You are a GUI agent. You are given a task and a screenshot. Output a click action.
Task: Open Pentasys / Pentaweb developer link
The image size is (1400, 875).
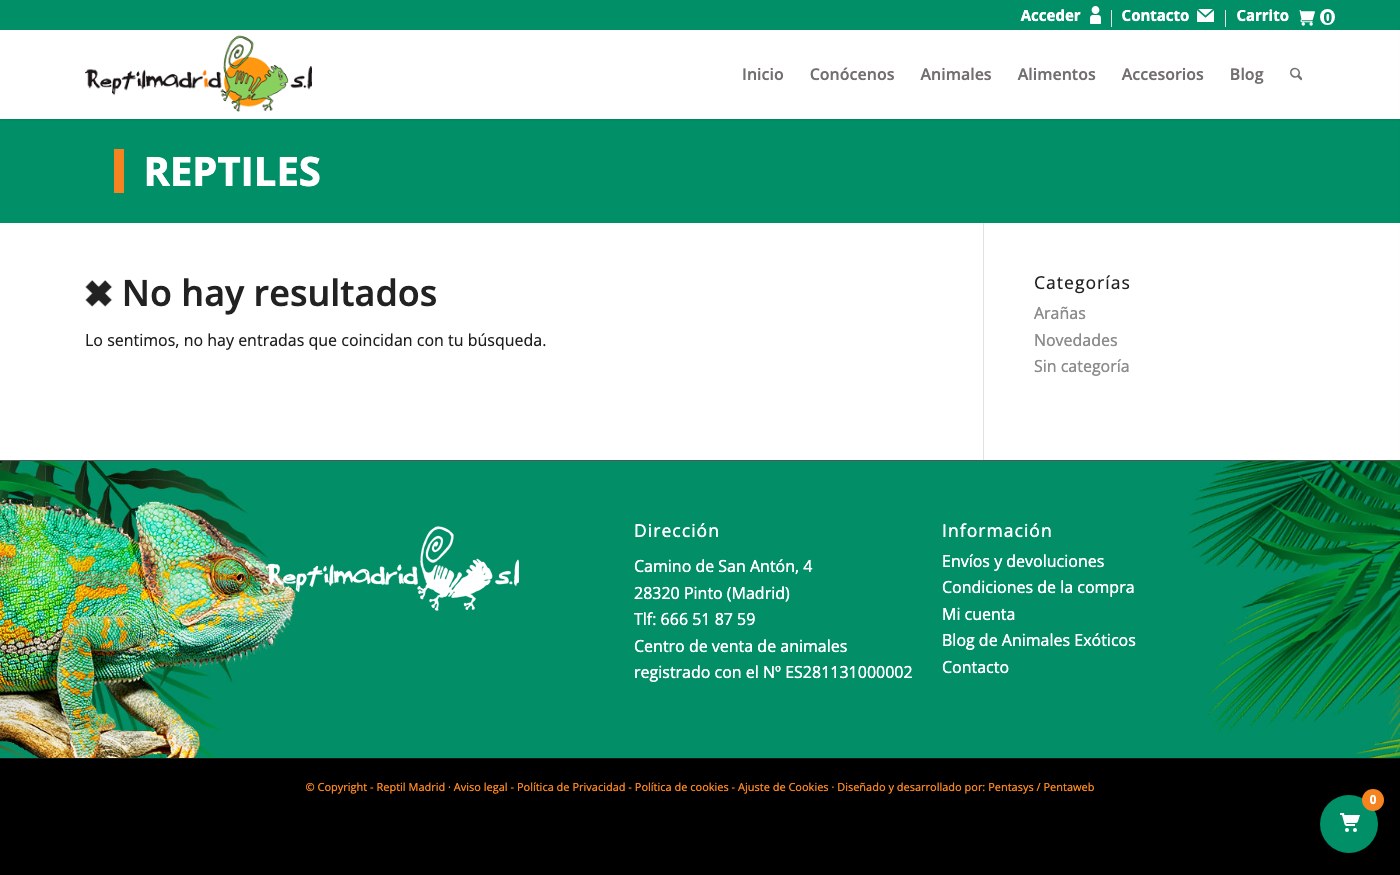[1041, 787]
